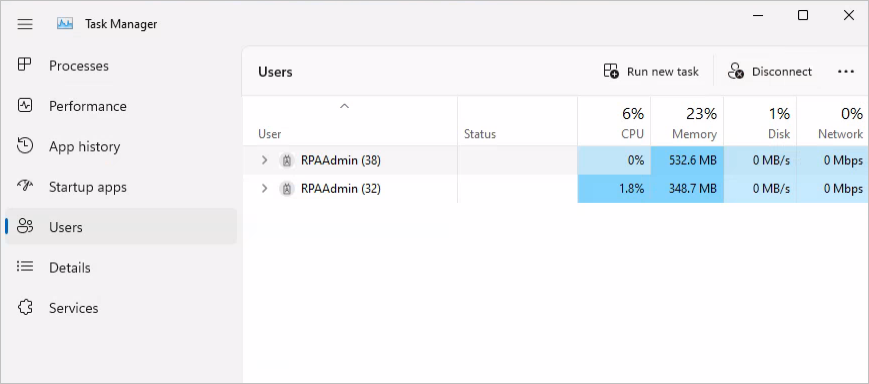The width and height of the screenshot is (869, 384).
Task: Click the App history clock icon
Action: (25, 146)
